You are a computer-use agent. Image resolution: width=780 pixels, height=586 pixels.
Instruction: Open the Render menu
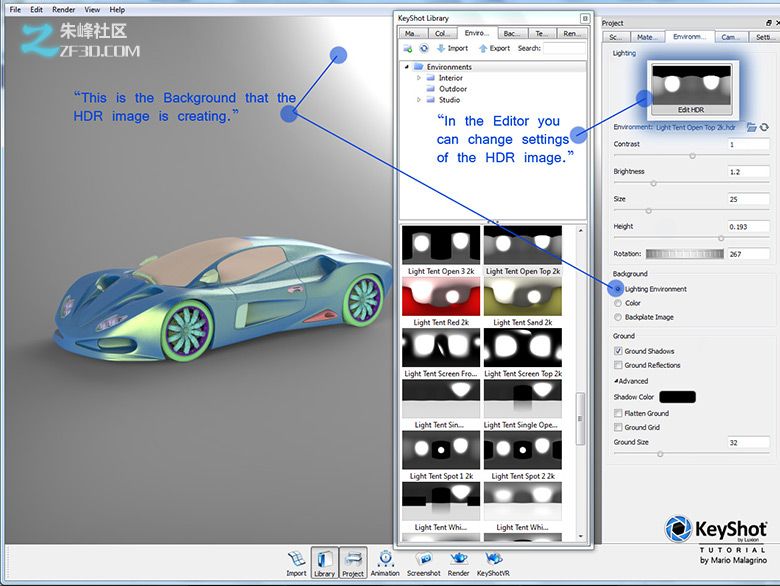pyautogui.click(x=64, y=9)
